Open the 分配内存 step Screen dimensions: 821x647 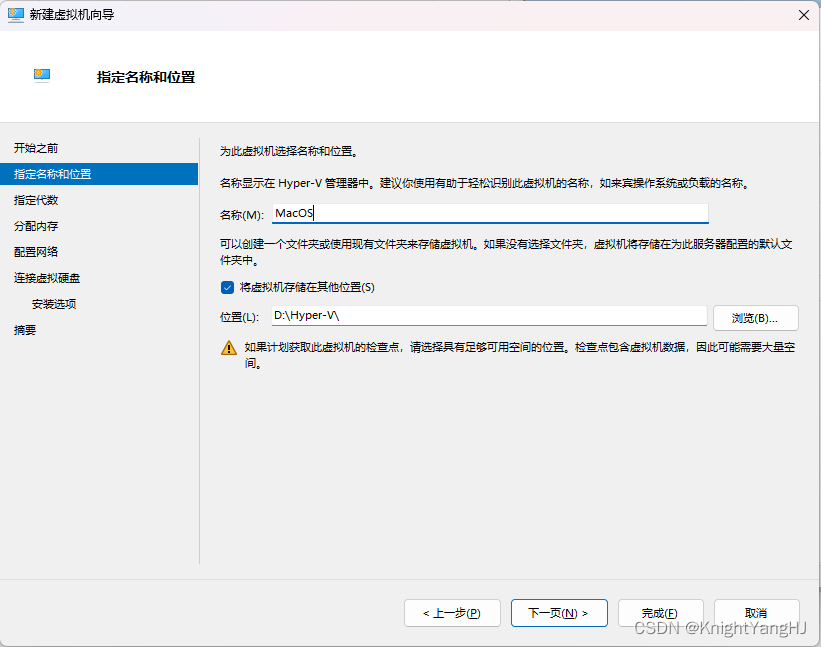click(x=36, y=226)
